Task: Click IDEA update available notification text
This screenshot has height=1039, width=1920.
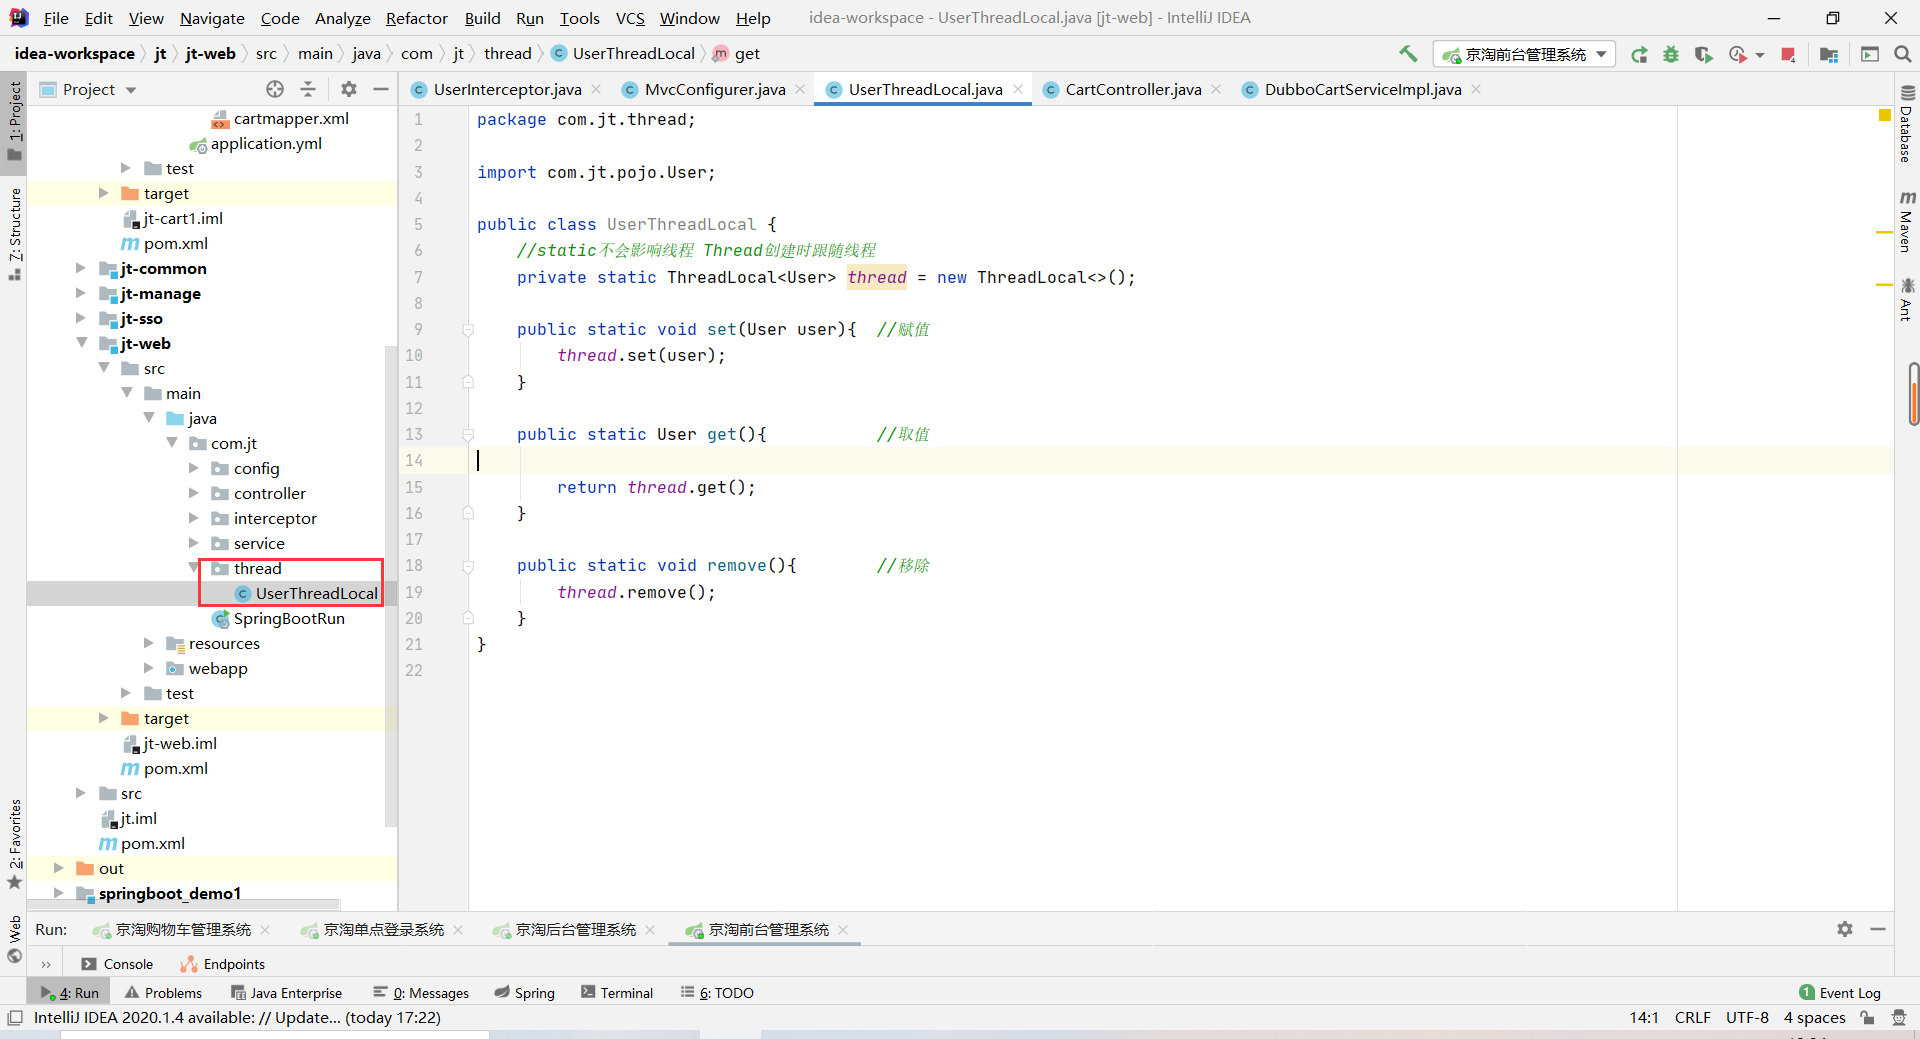Action: [237, 1018]
